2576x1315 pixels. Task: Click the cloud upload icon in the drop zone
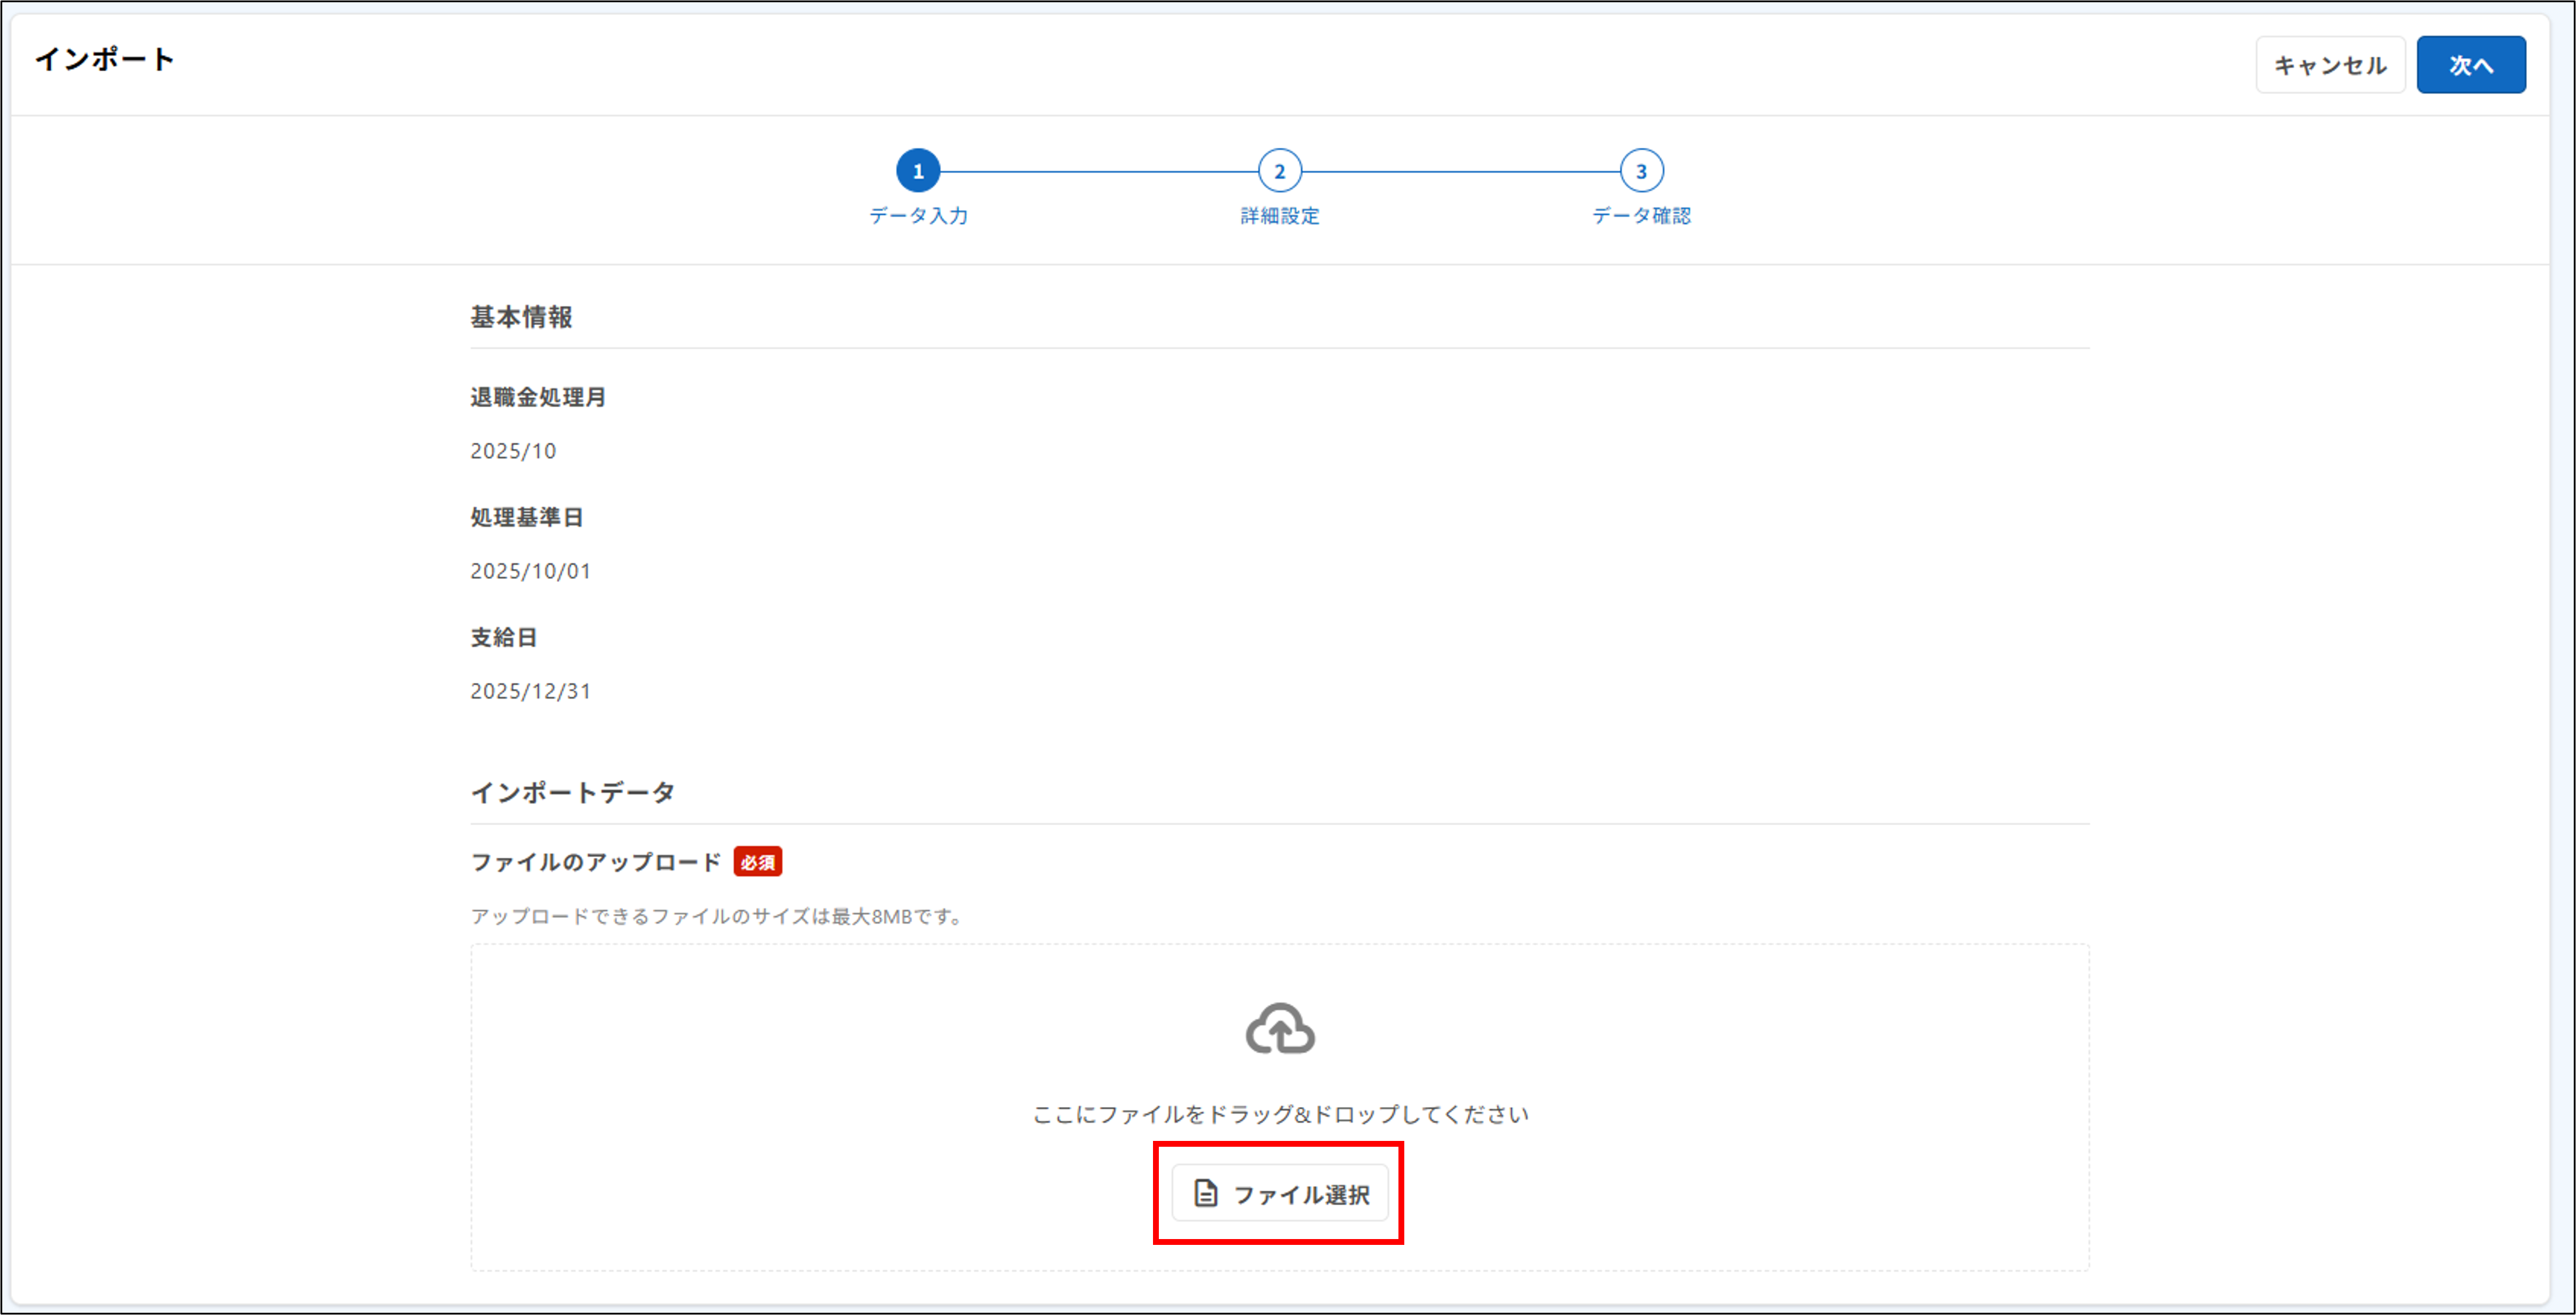coord(1280,1028)
